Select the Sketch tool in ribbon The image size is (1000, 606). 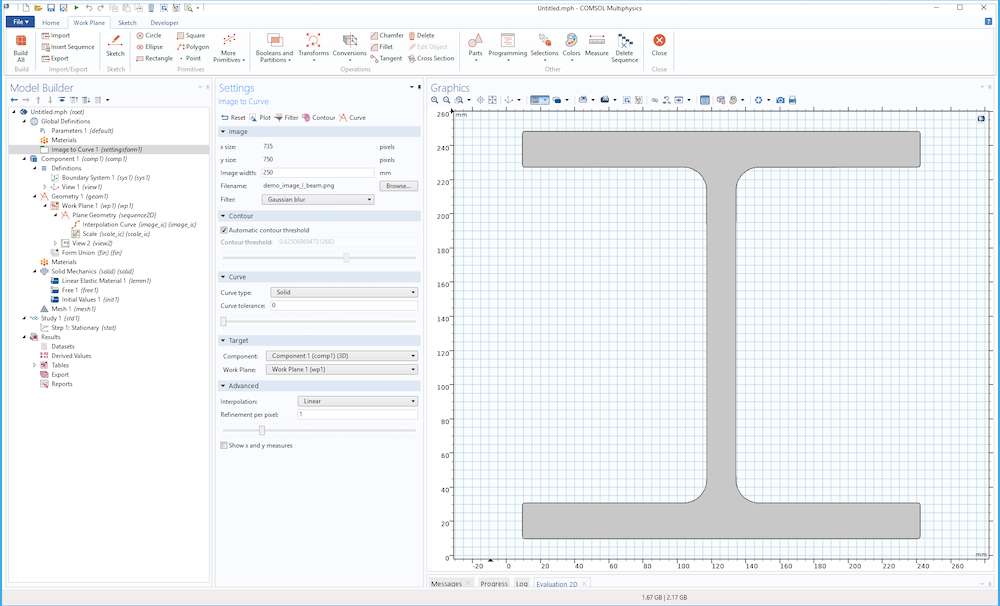pyautogui.click(x=115, y=46)
